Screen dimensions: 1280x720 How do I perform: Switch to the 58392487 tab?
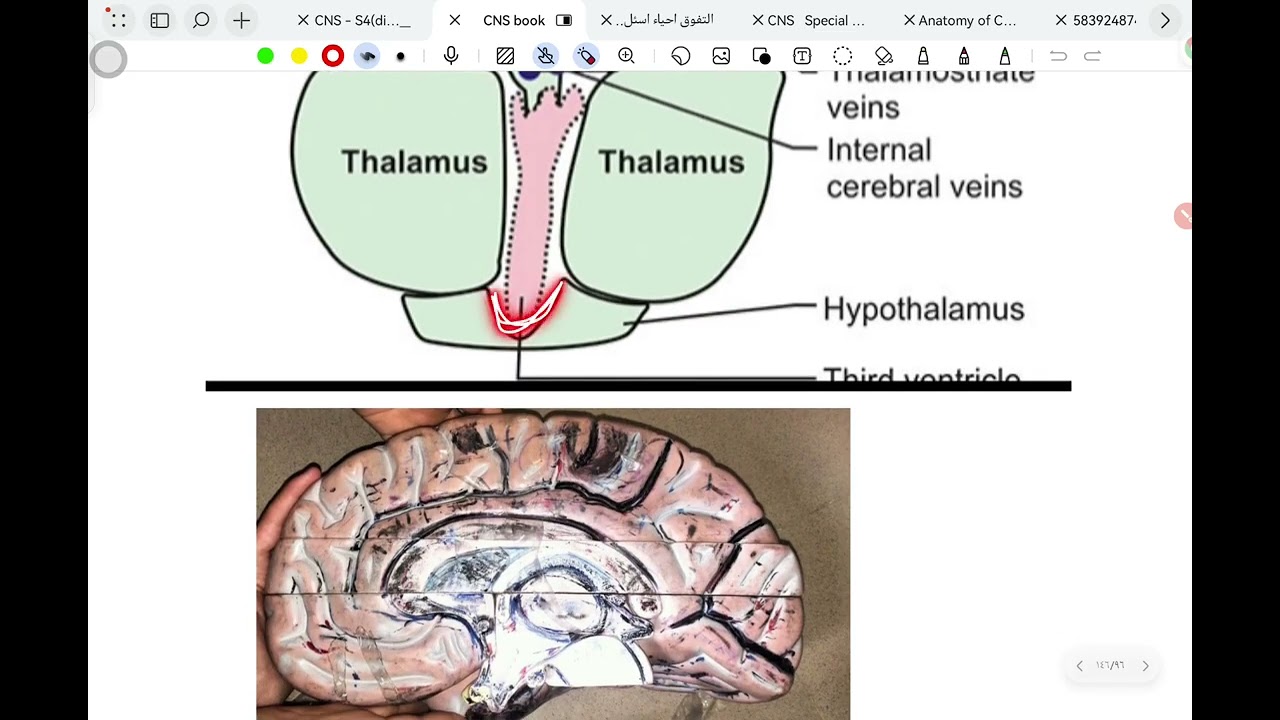coord(1105,20)
